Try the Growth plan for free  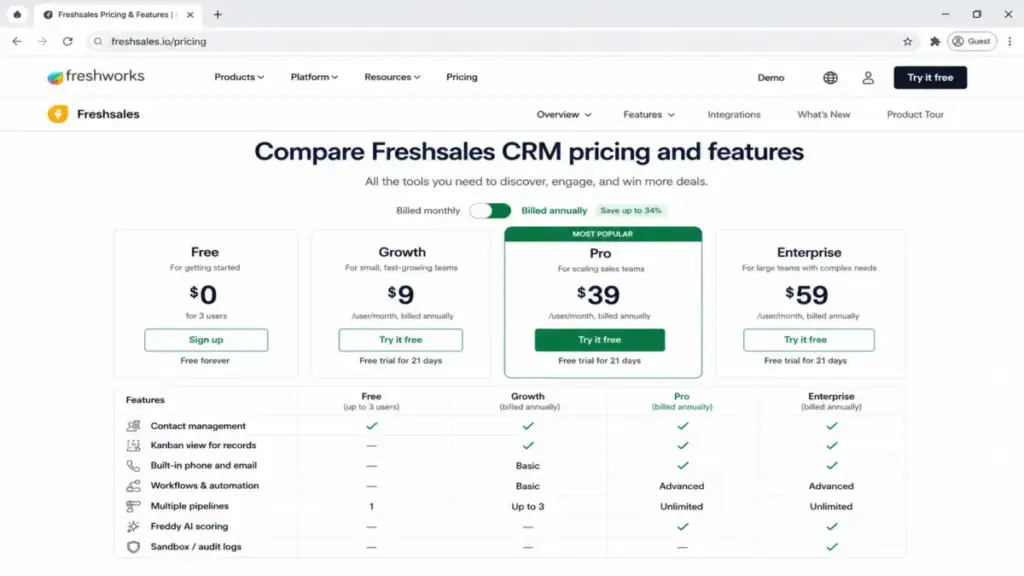click(x=400, y=340)
